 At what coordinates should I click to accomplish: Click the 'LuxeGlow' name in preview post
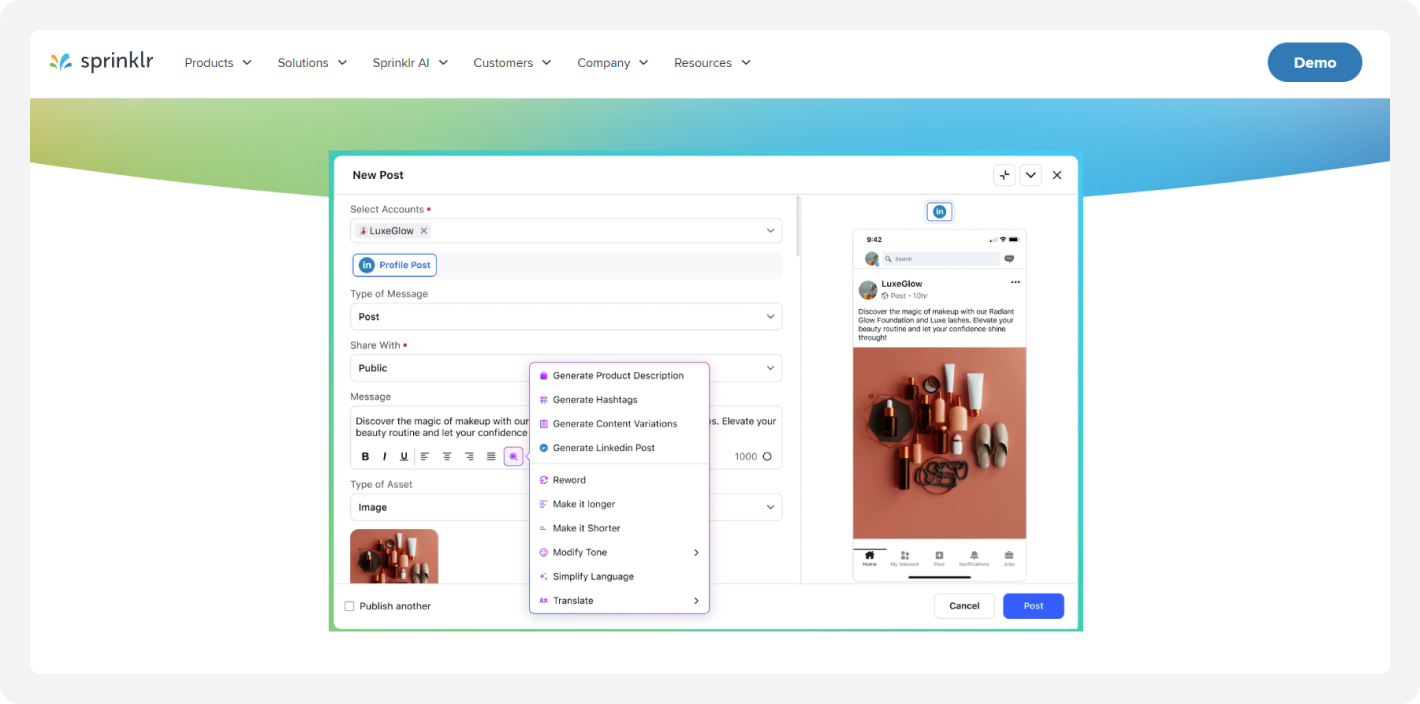[x=901, y=284]
